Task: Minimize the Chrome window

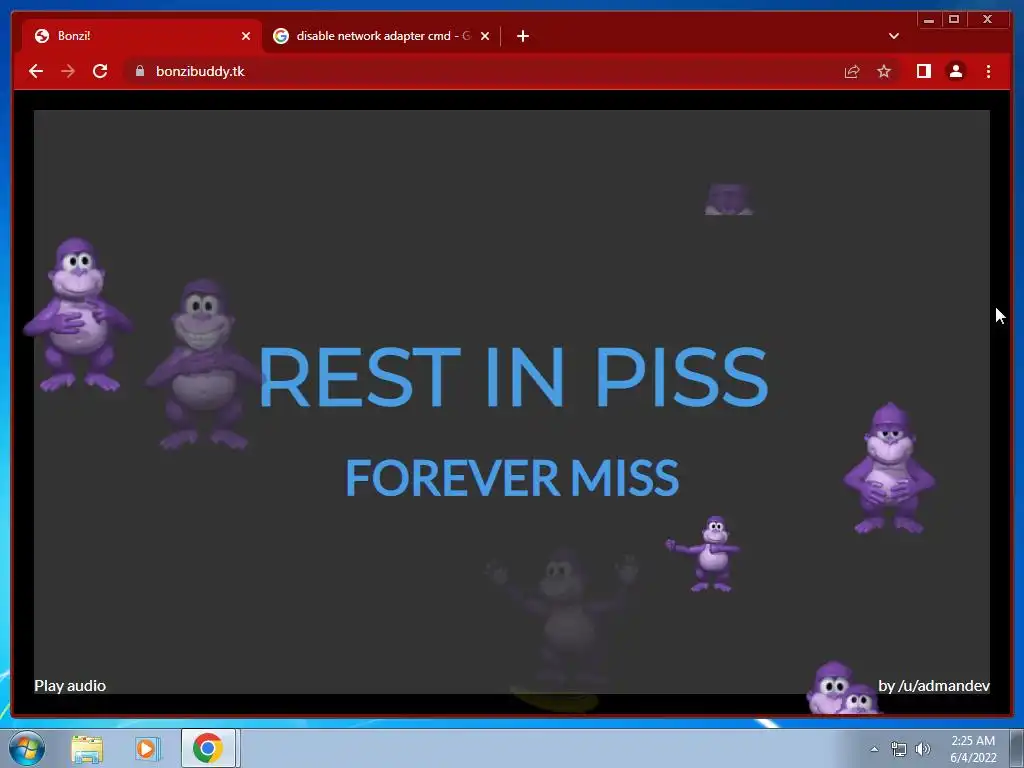Action: [929, 20]
